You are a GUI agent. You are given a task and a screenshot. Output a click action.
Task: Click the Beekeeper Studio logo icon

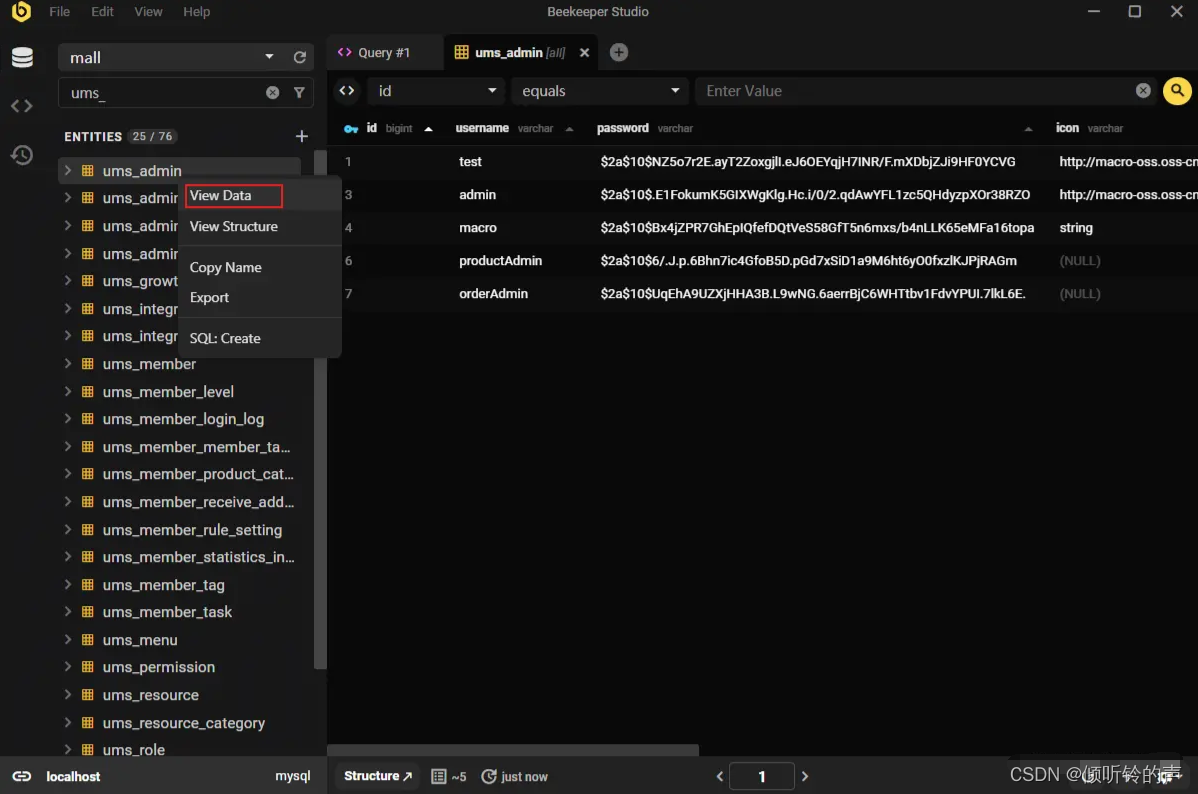tap(21, 11)
